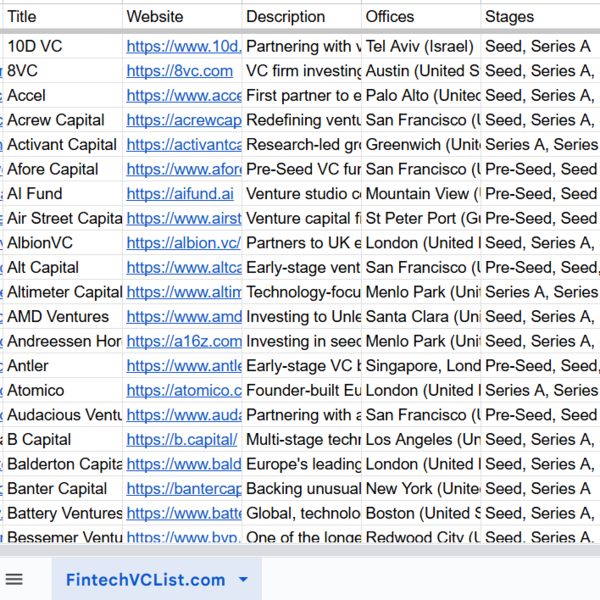
Task: Select the Stages header cell
Action: 540,16
